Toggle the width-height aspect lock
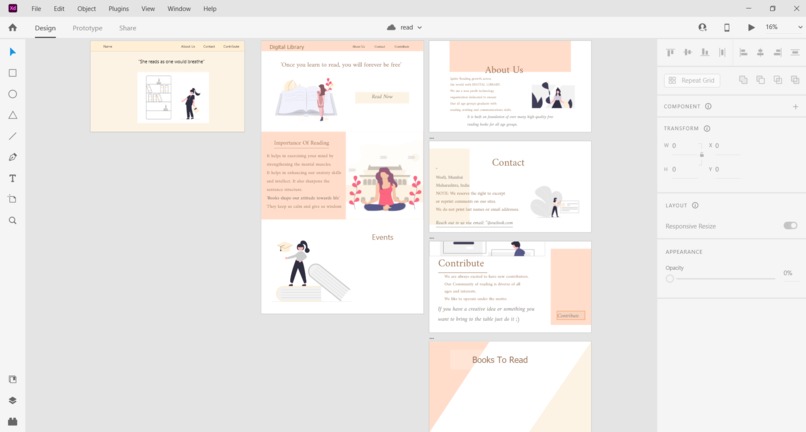Image resolution: width=806 pixels, height=432 pixels. click(x=702, y=154)
